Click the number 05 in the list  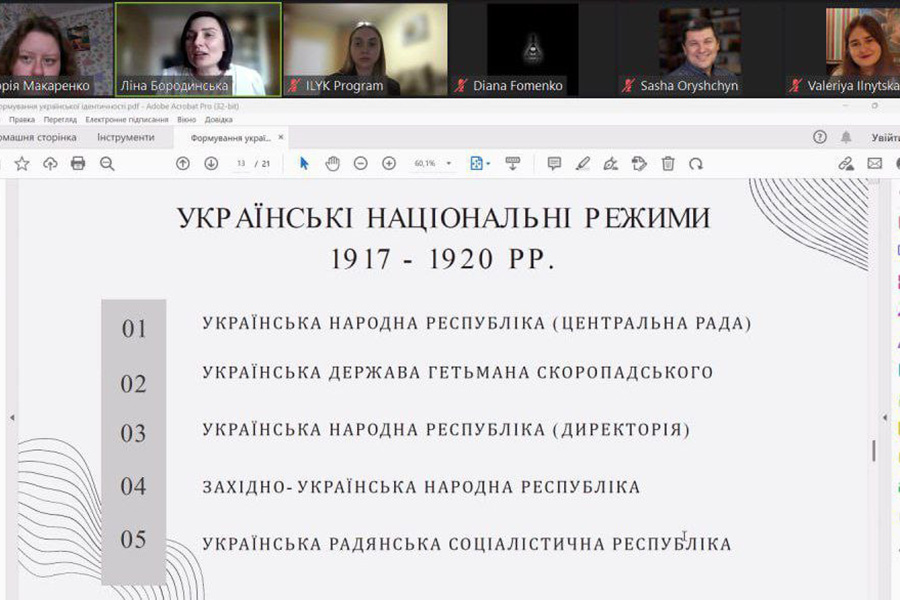(x=133, y=539)
